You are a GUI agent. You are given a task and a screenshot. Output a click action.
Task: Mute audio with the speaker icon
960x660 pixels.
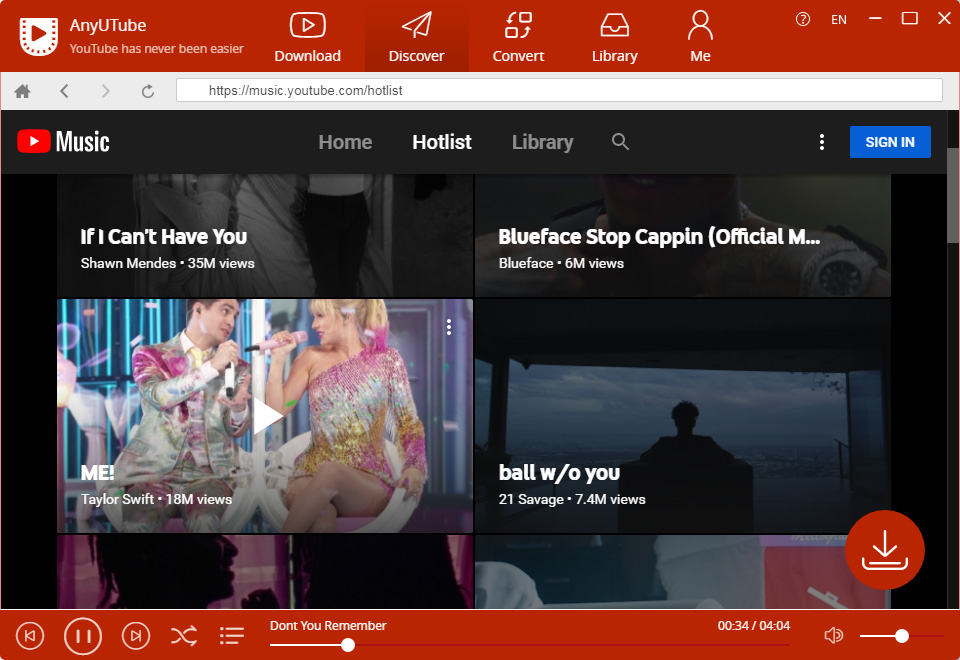[834, 636]
